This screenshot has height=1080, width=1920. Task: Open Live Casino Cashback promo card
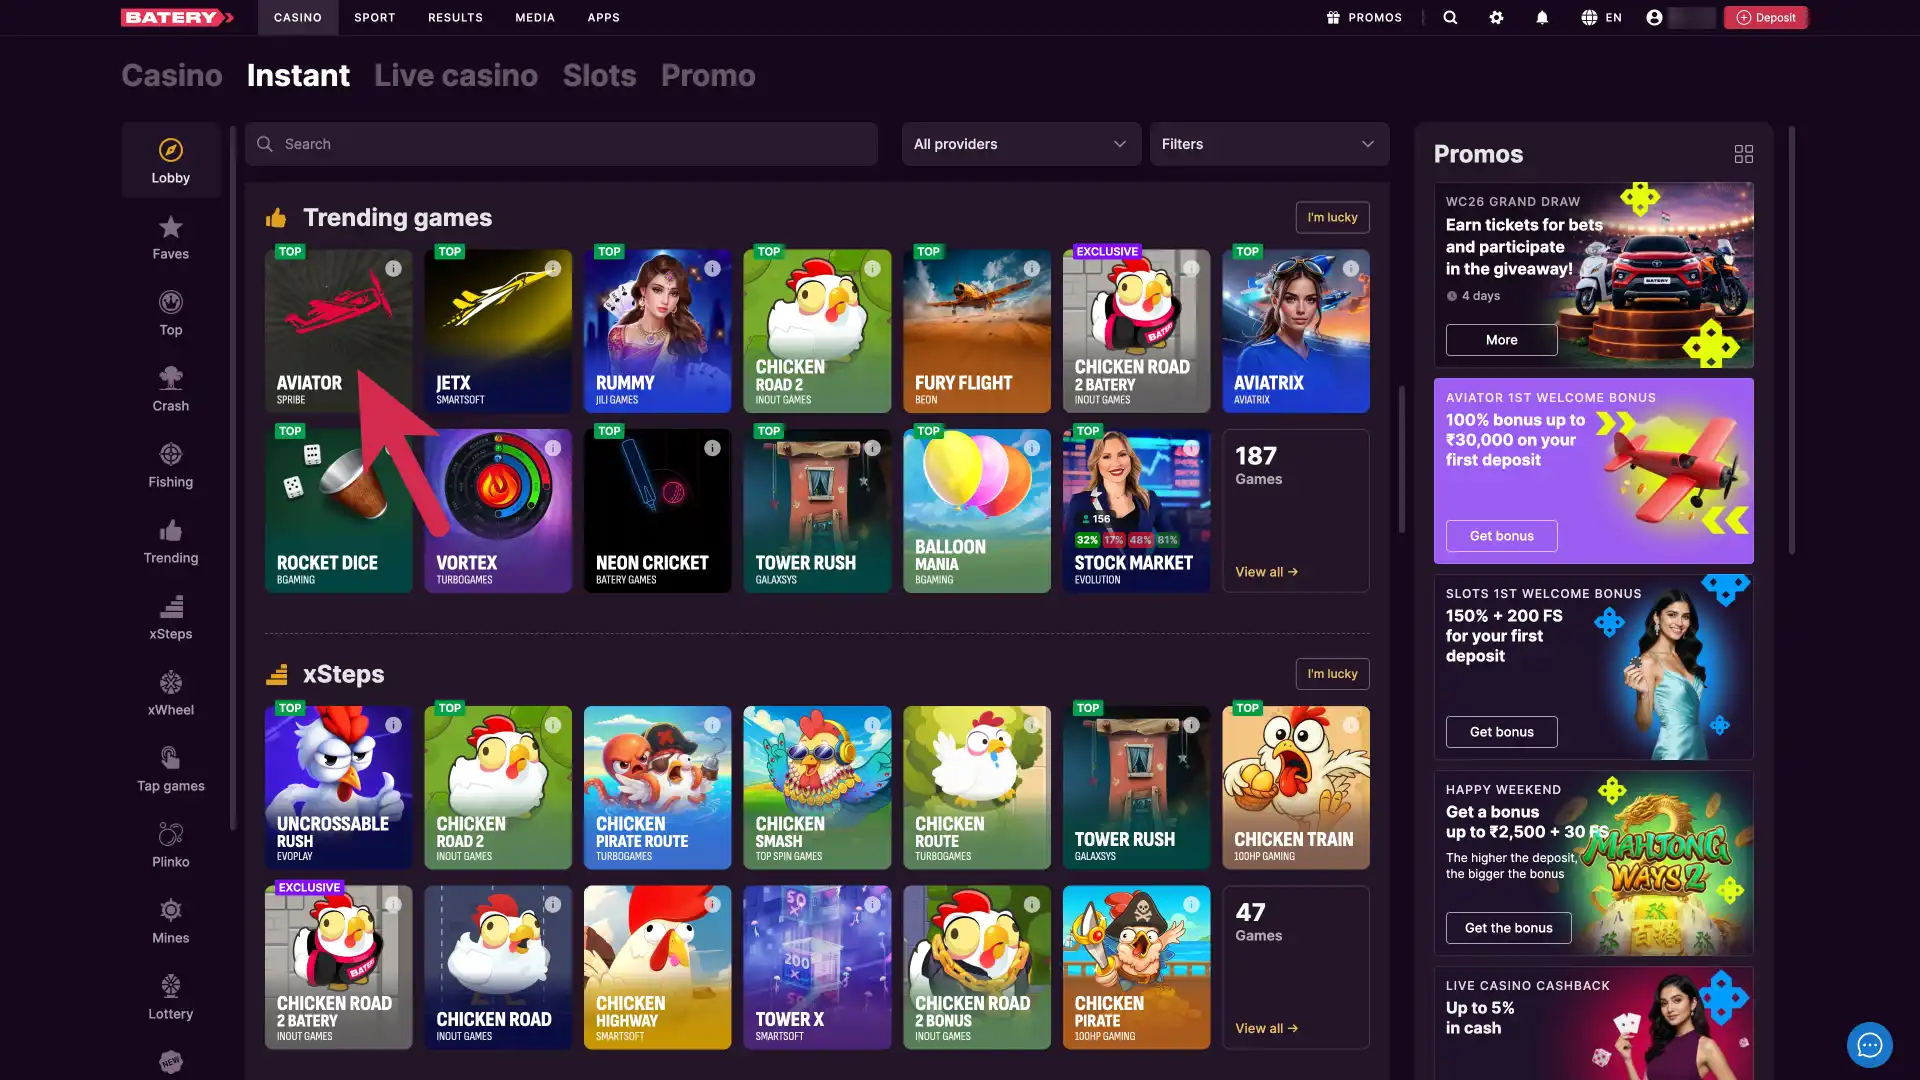(x=1593, y=1022)
